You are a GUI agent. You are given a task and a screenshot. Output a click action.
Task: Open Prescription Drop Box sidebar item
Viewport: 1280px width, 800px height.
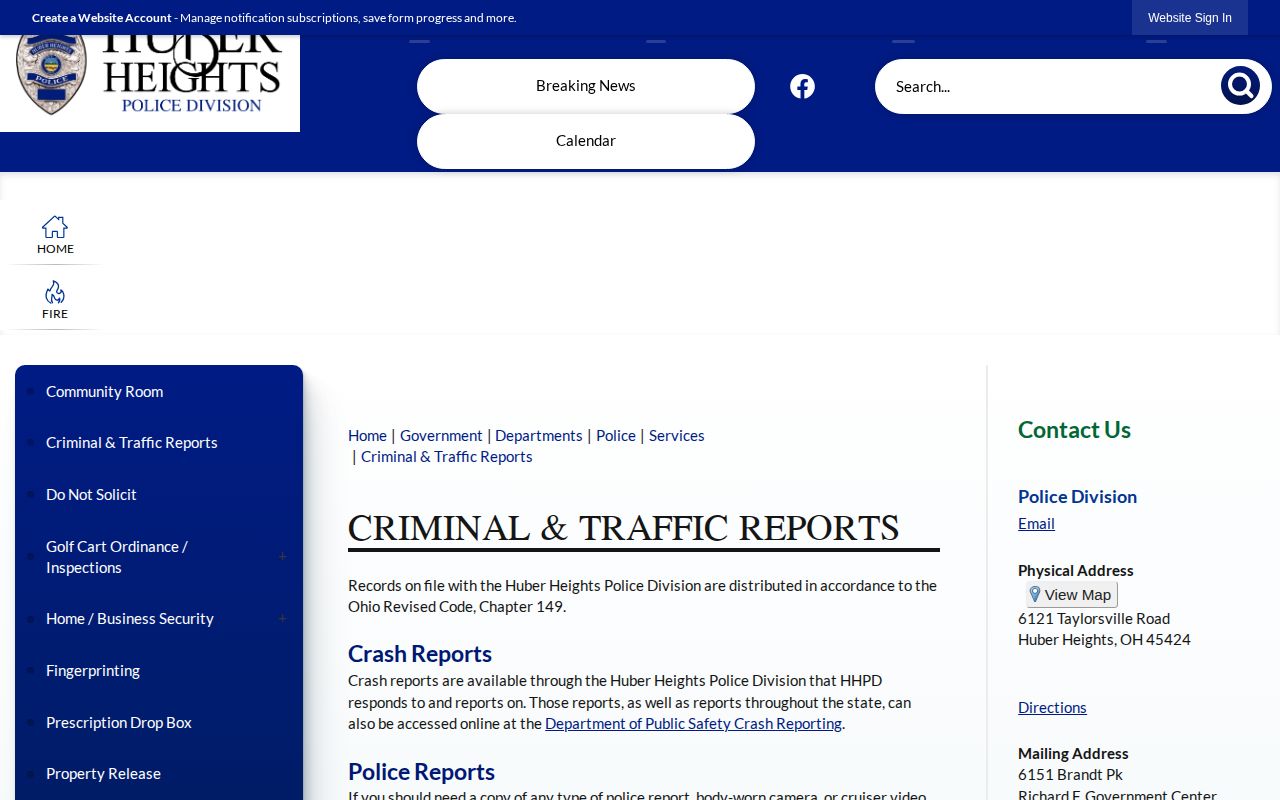tap(119, 722)
